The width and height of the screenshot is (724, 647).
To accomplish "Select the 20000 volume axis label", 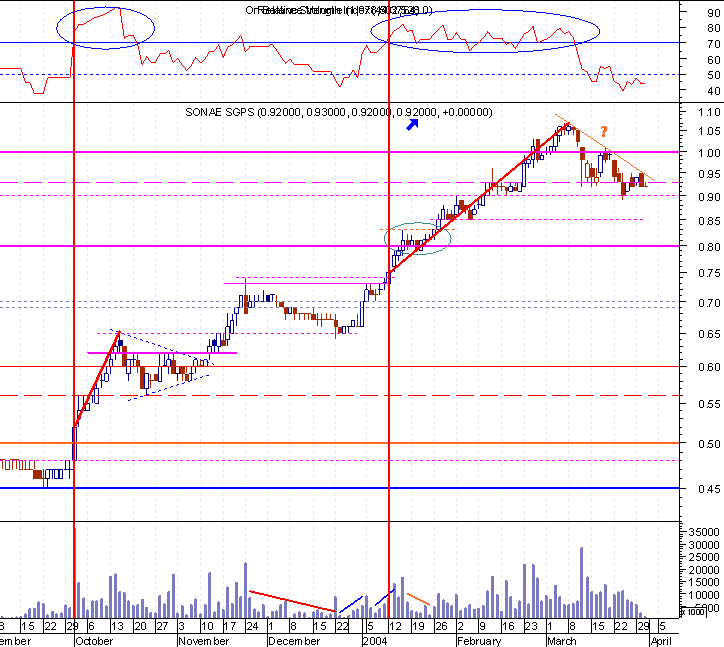I will click(x=704, y=570).
